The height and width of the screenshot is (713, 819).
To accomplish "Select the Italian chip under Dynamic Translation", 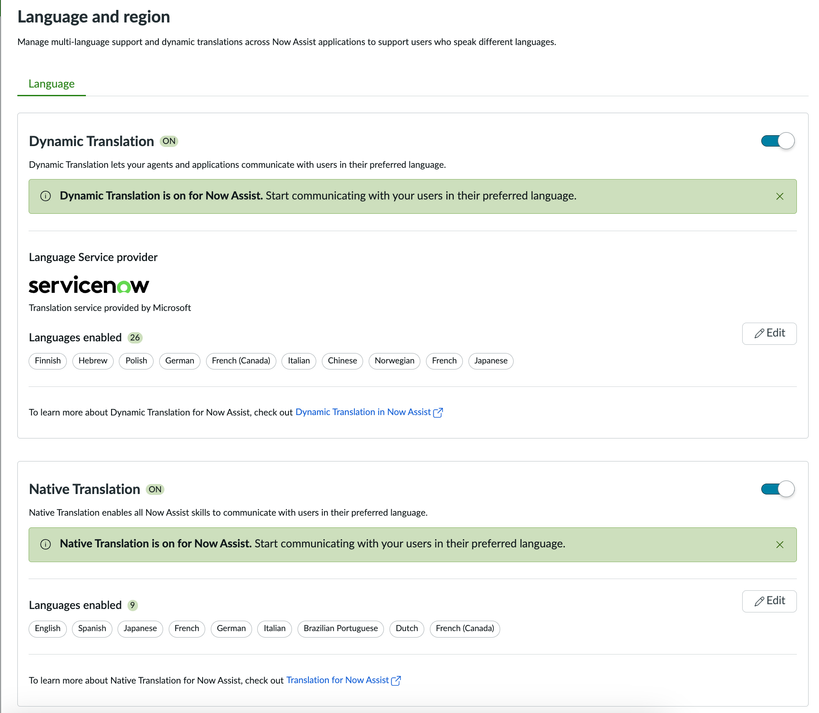I will [x=299, y=361].
